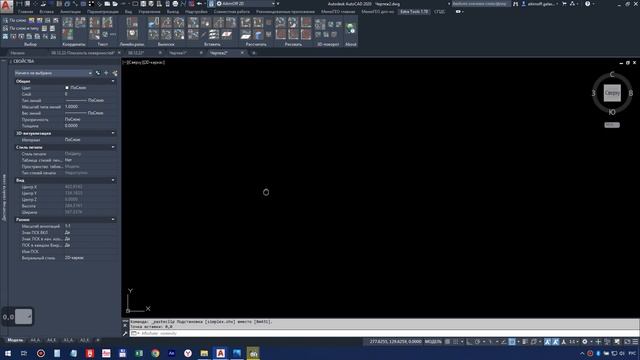The height and width of the screenshot is (360, 640).
Task: Toggle auto-add annotation scales in status bar
Action: [556, 342]
